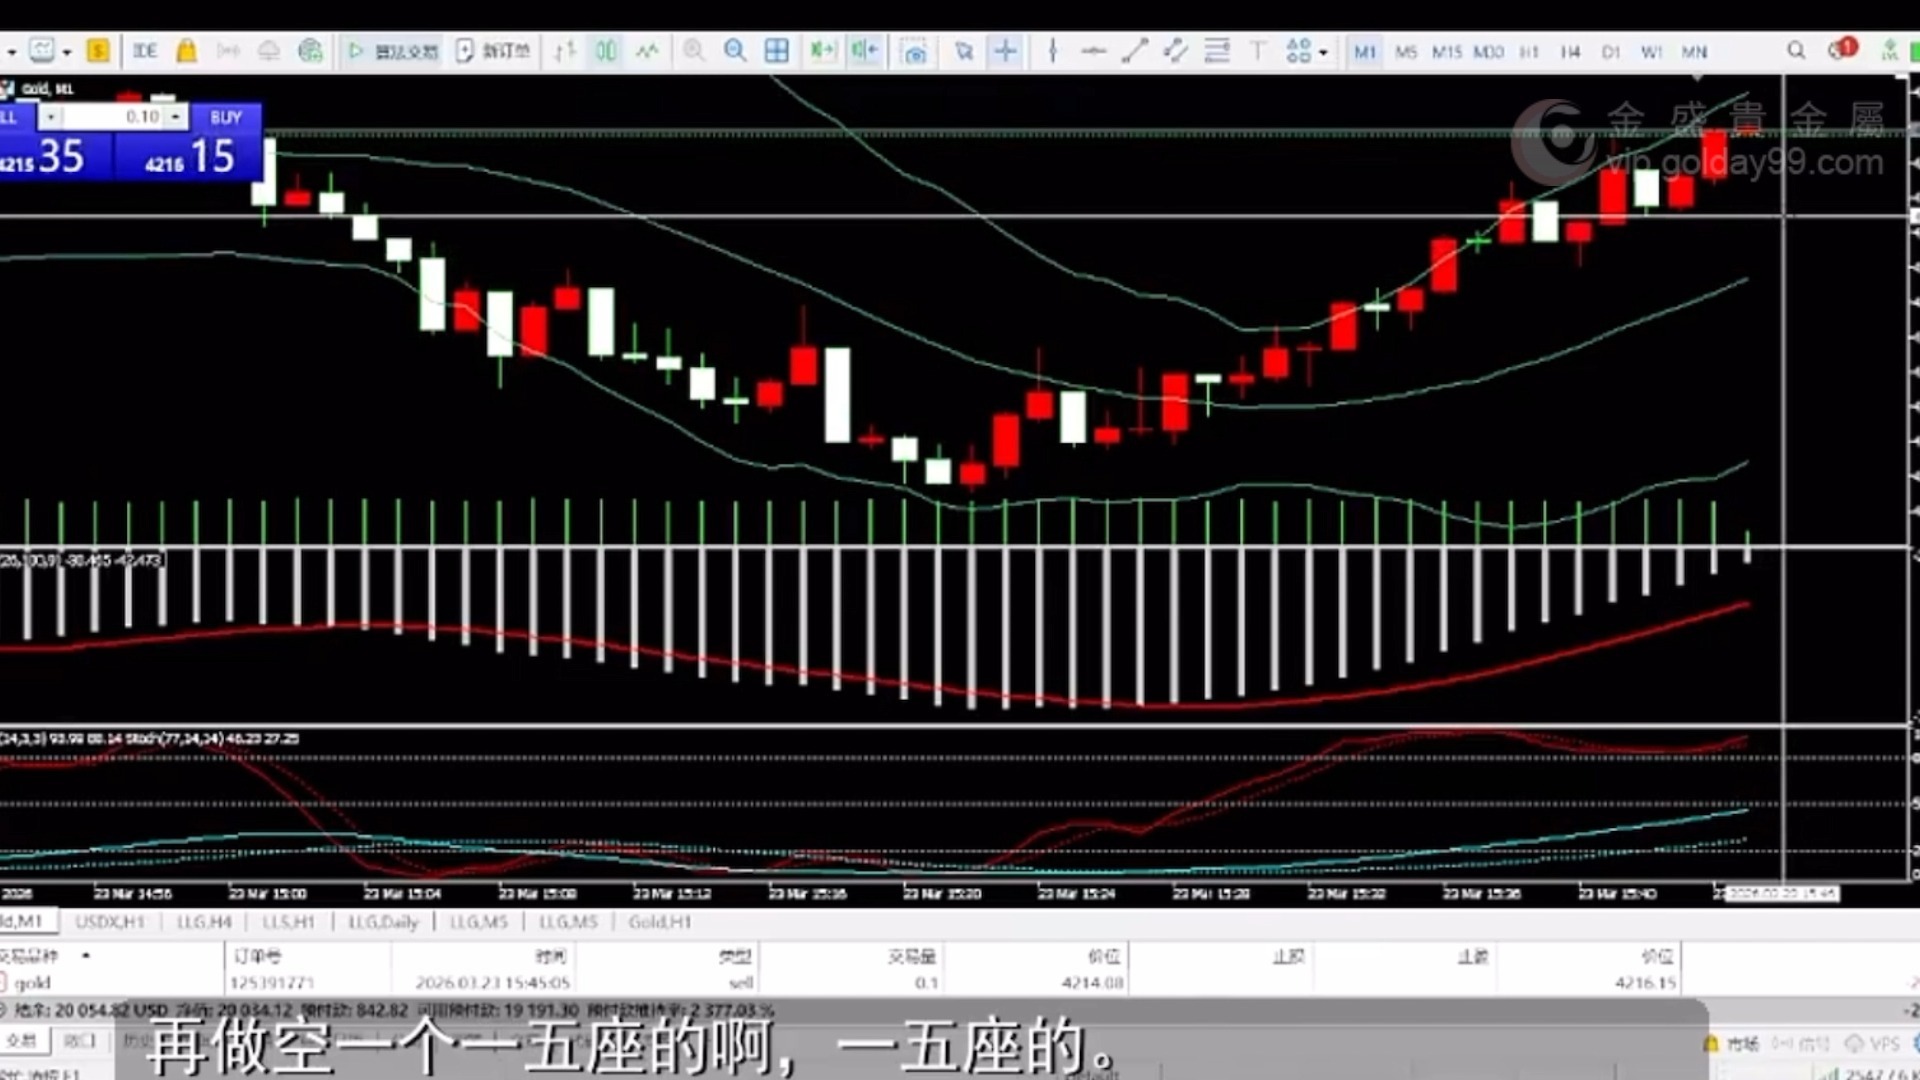Choose the Fibonacci retracement tool

click(1216, 51)
